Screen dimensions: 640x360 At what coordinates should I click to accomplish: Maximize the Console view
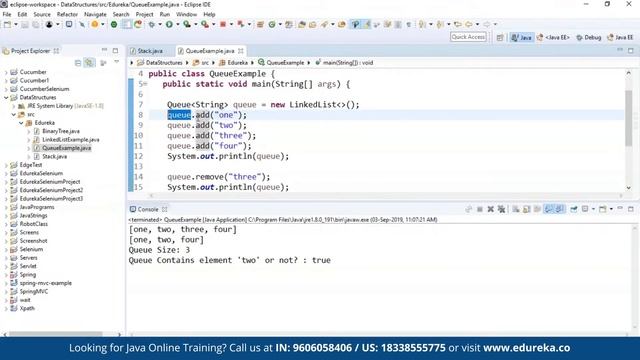(631, 209)
